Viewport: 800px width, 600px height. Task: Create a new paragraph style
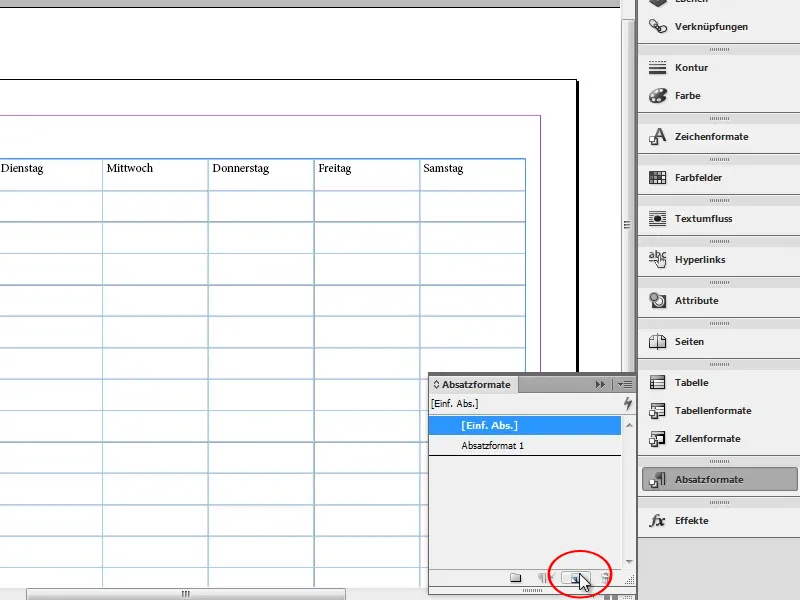coord(575,578)
